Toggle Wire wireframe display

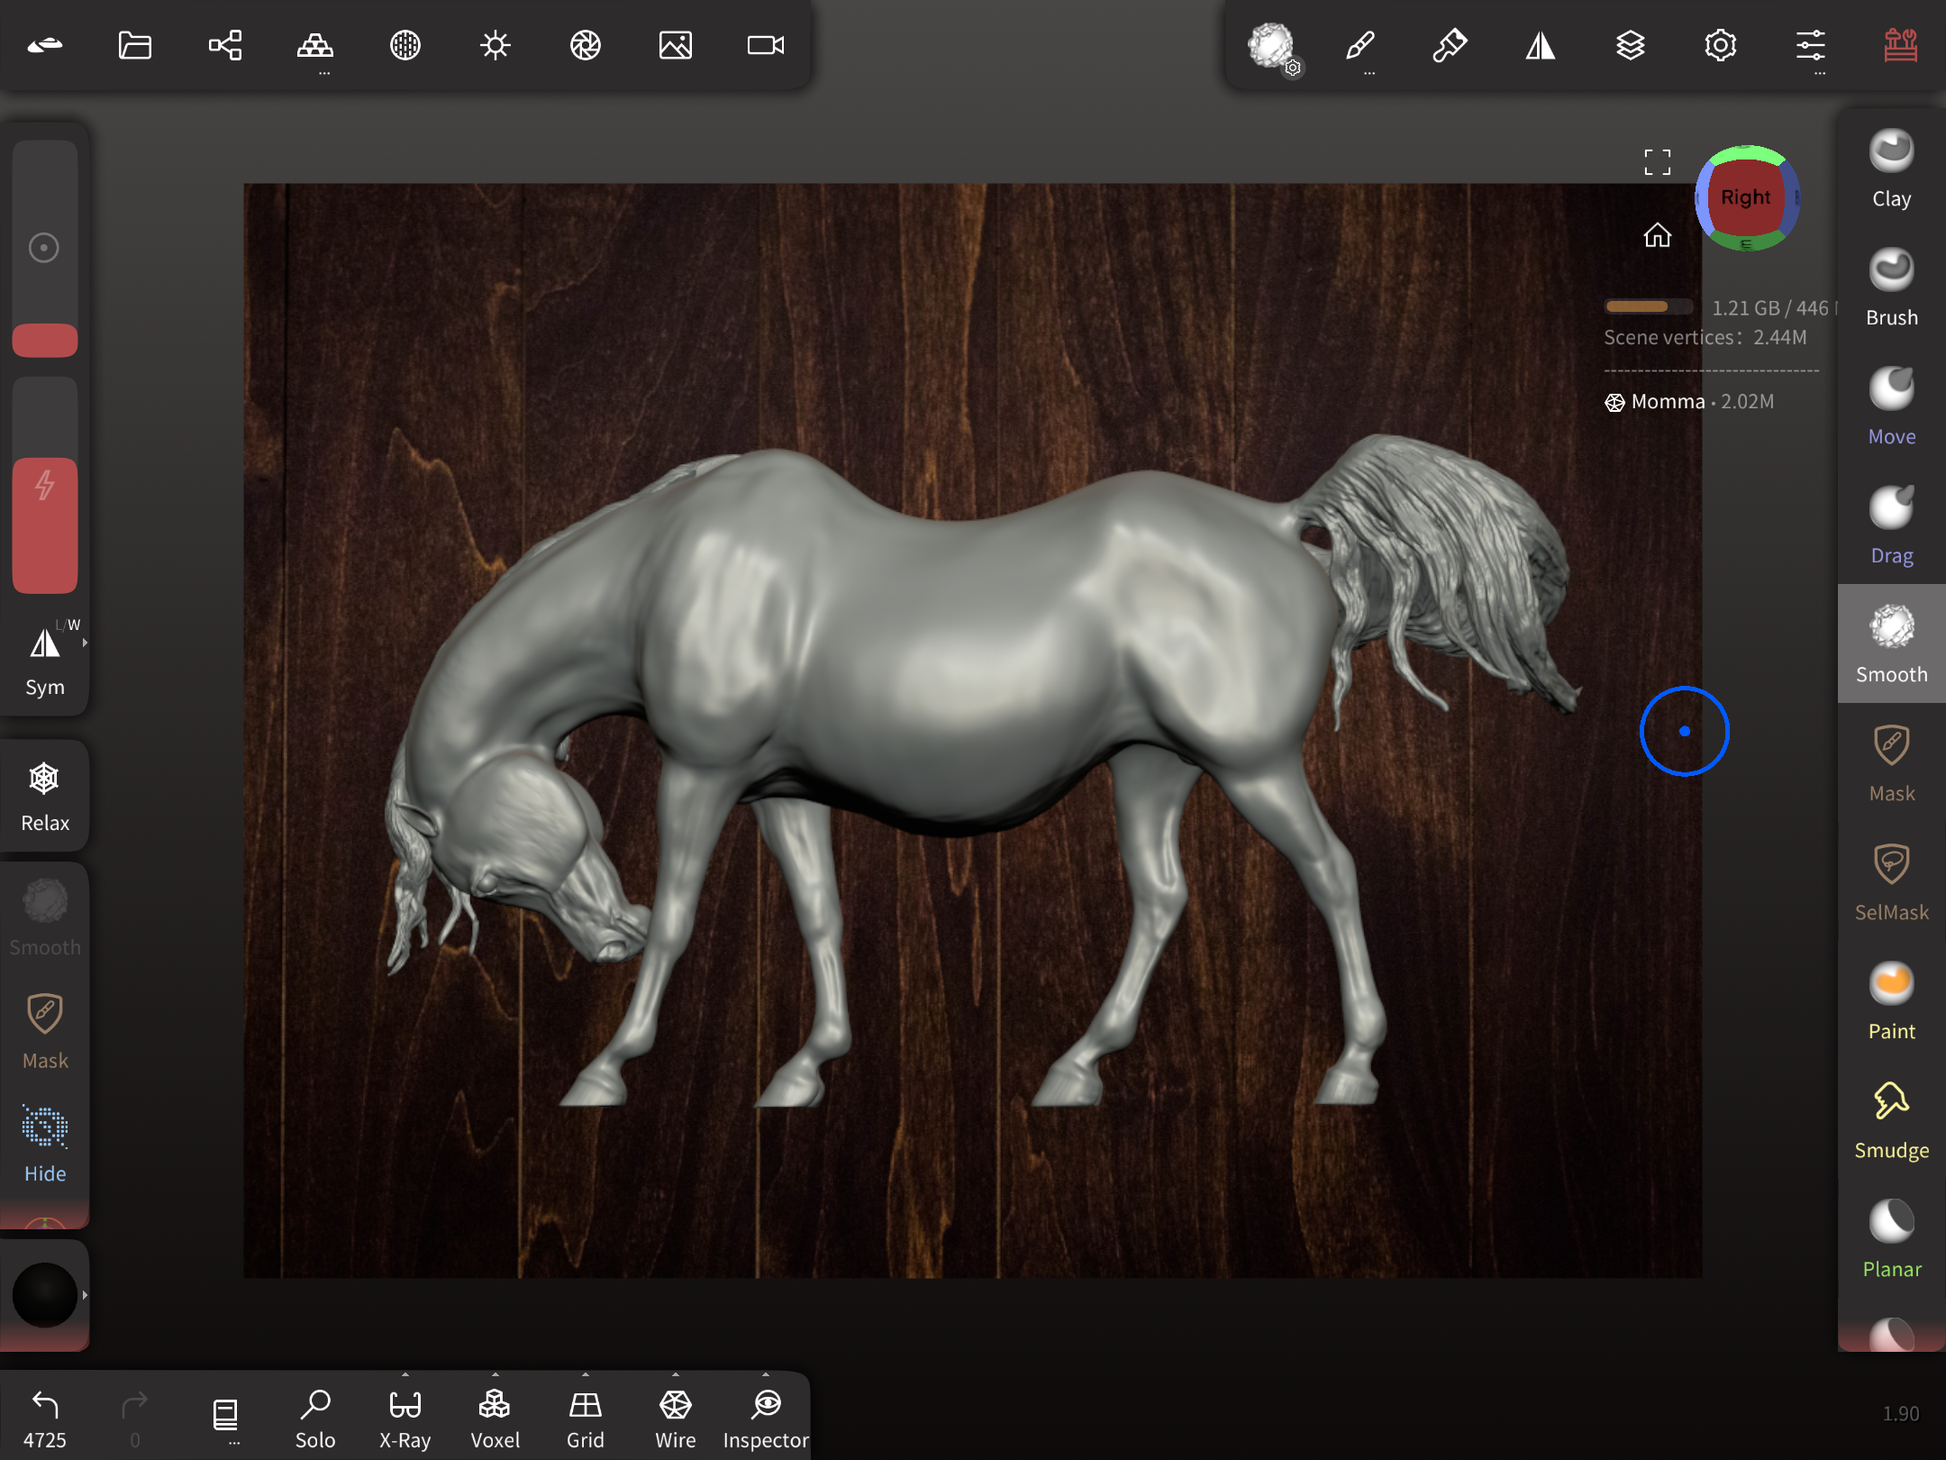click(675, 1417)
